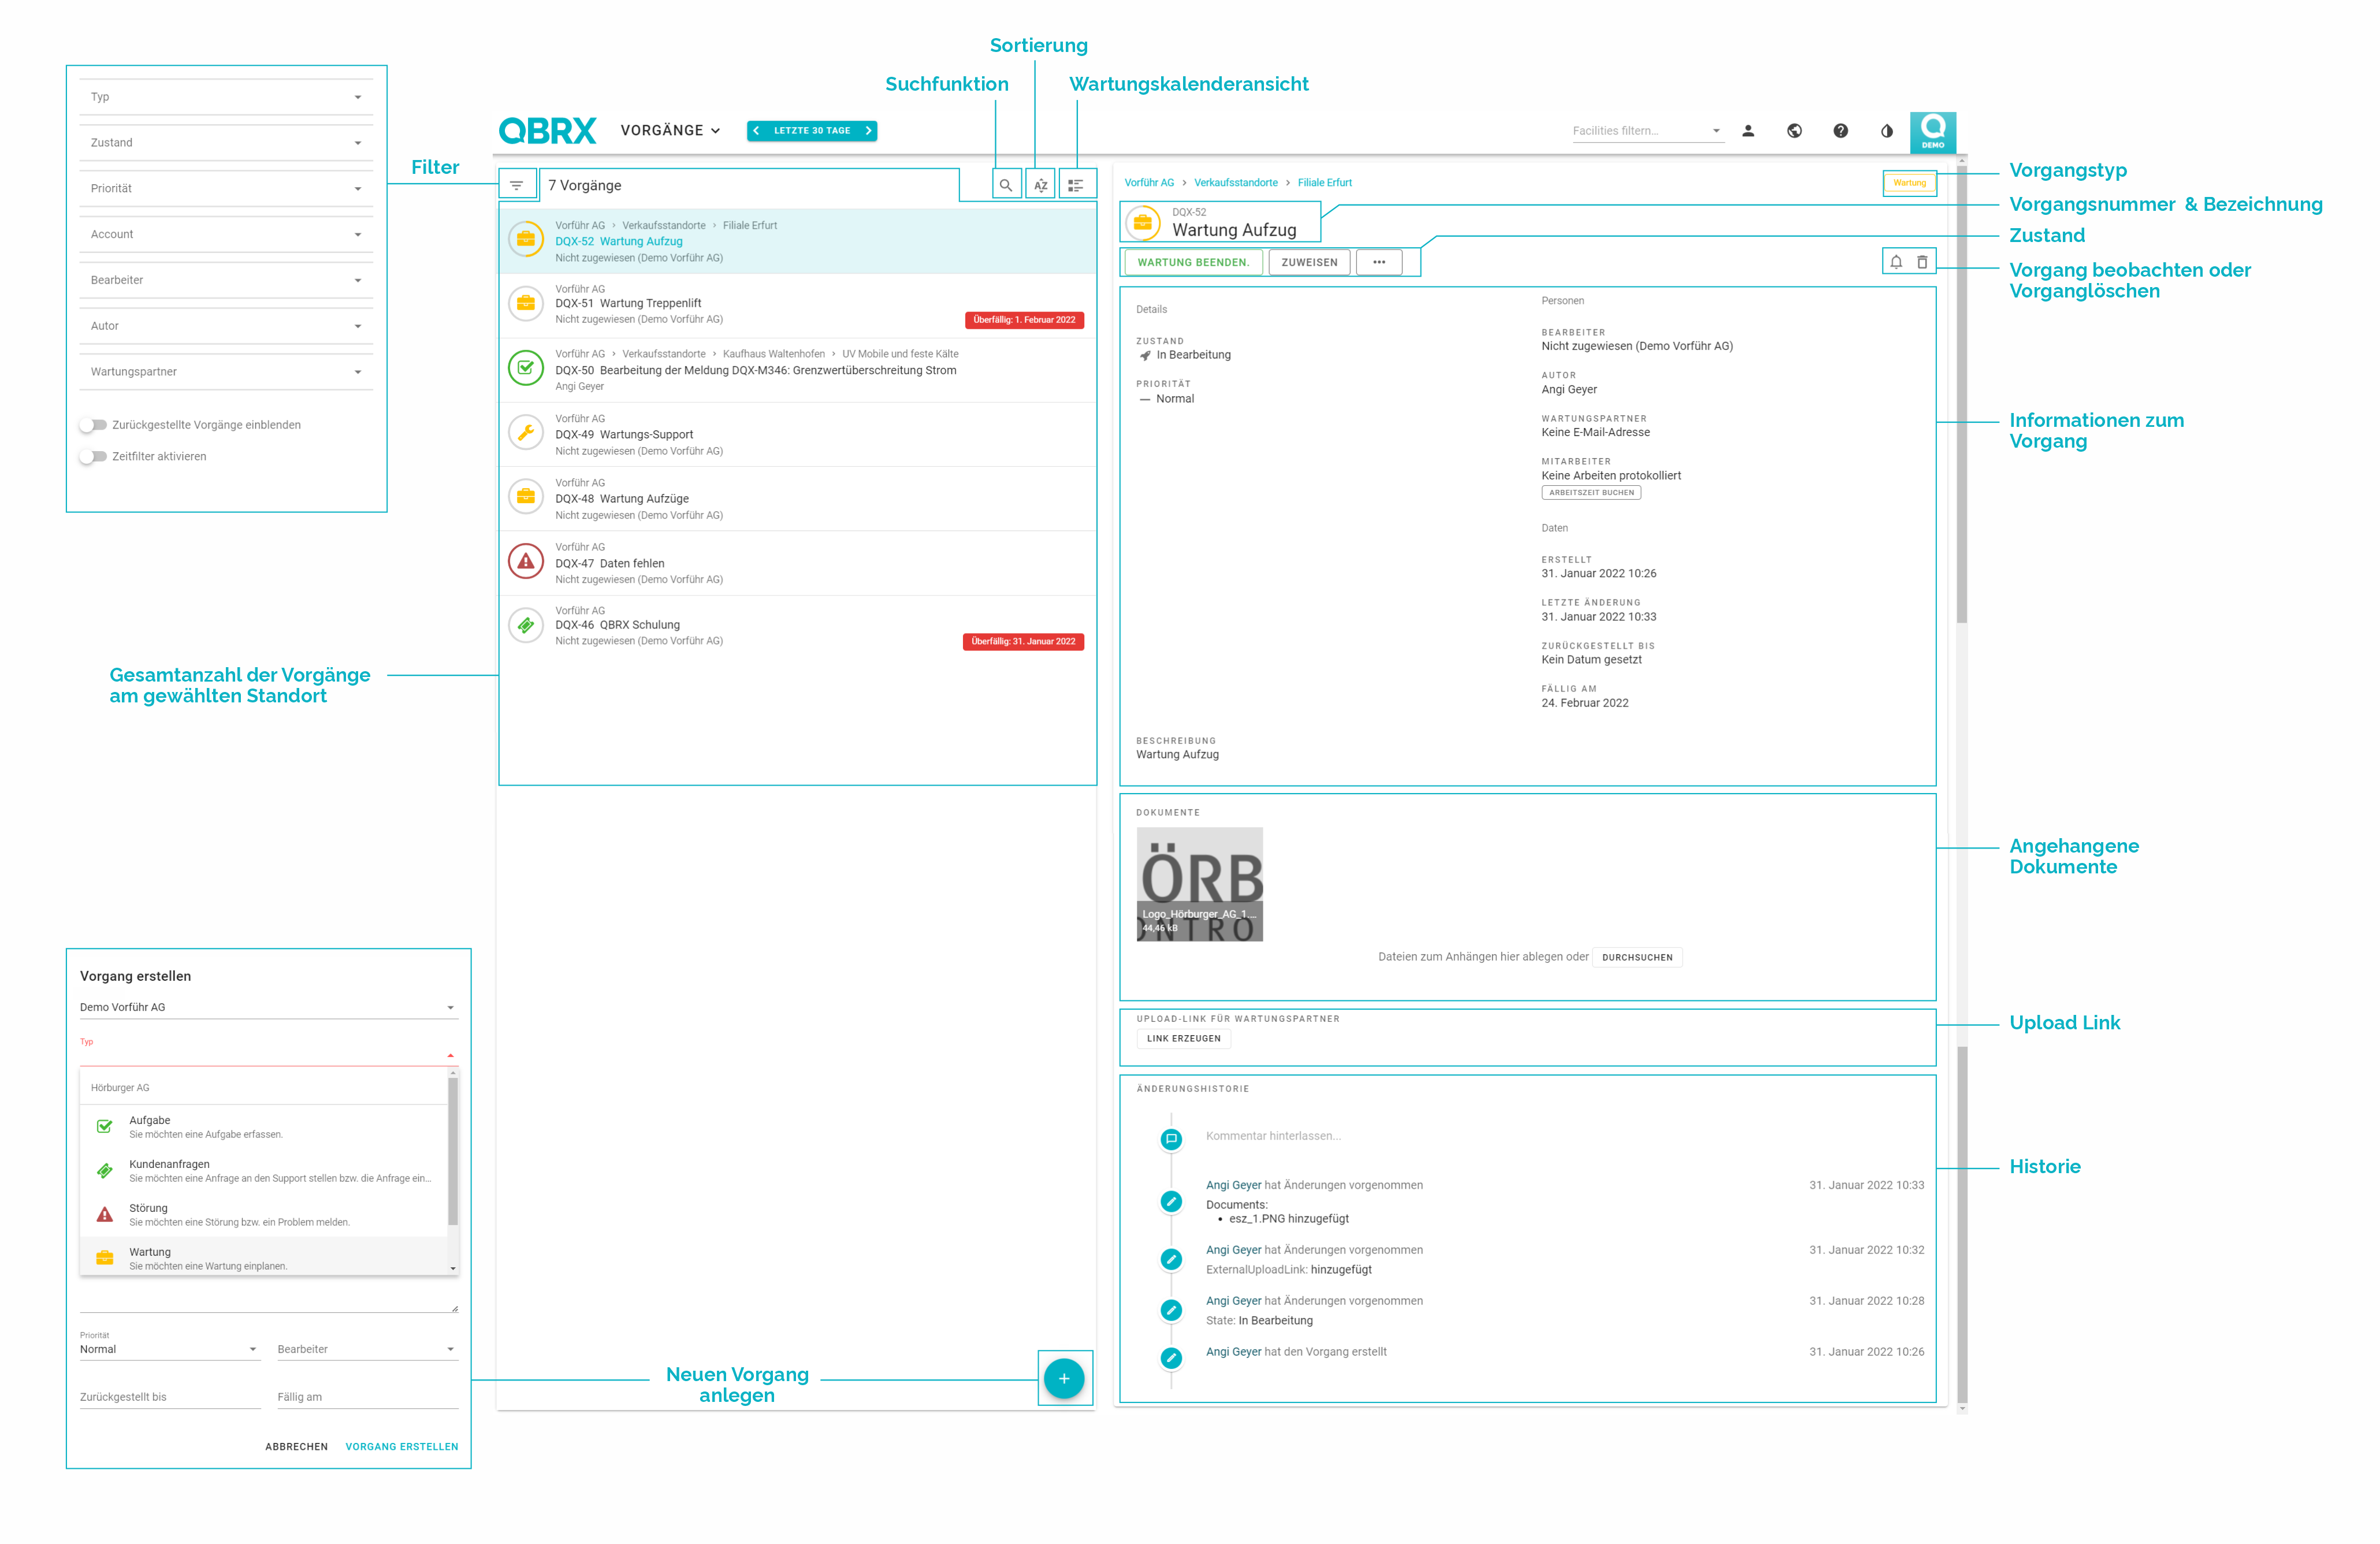
Task: Click warning triangle icon of DQX-47
Action: point(526,561)
